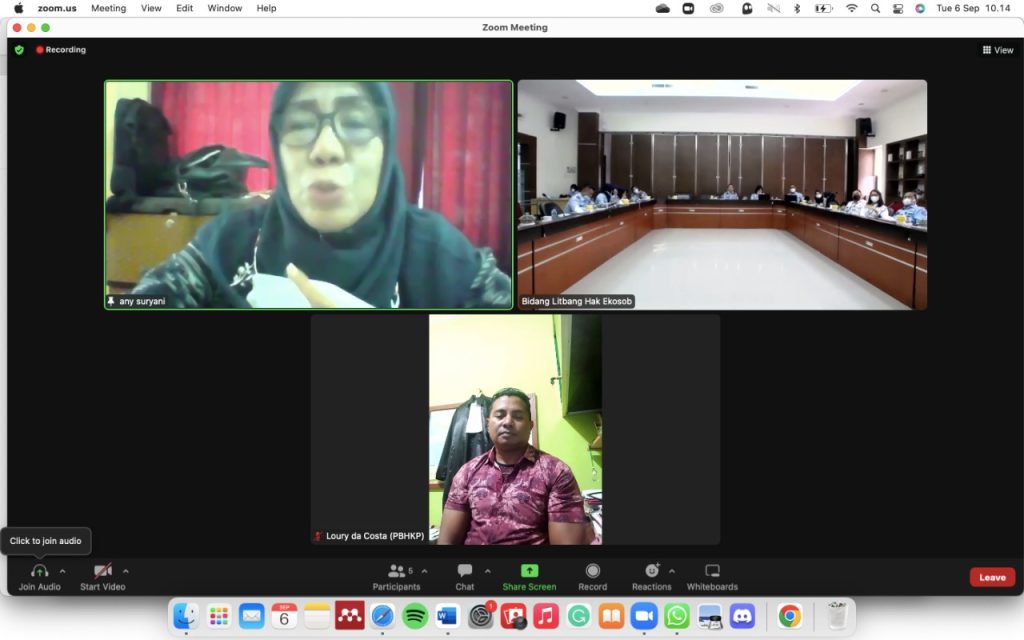The image size is (1024, 640).
Task: Expand the Reactions options caret
Action: (x=672, y=571)
